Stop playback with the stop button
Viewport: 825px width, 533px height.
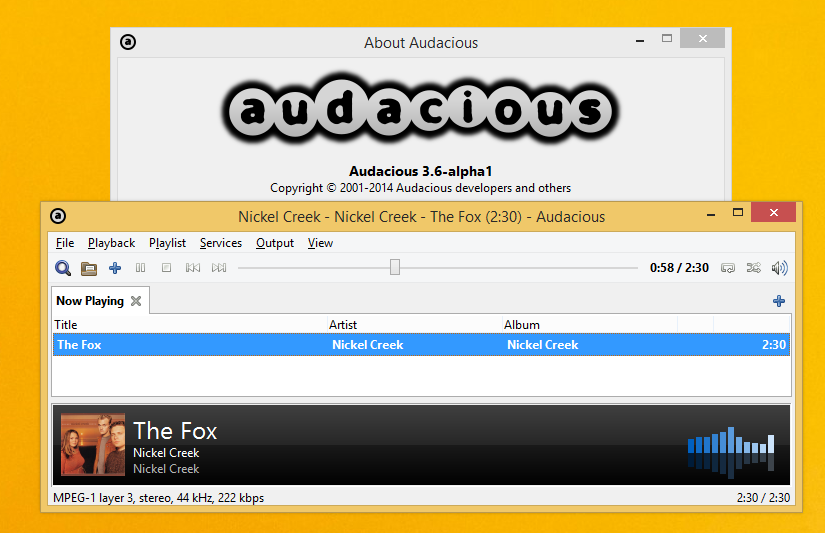(x=166, y=268)
